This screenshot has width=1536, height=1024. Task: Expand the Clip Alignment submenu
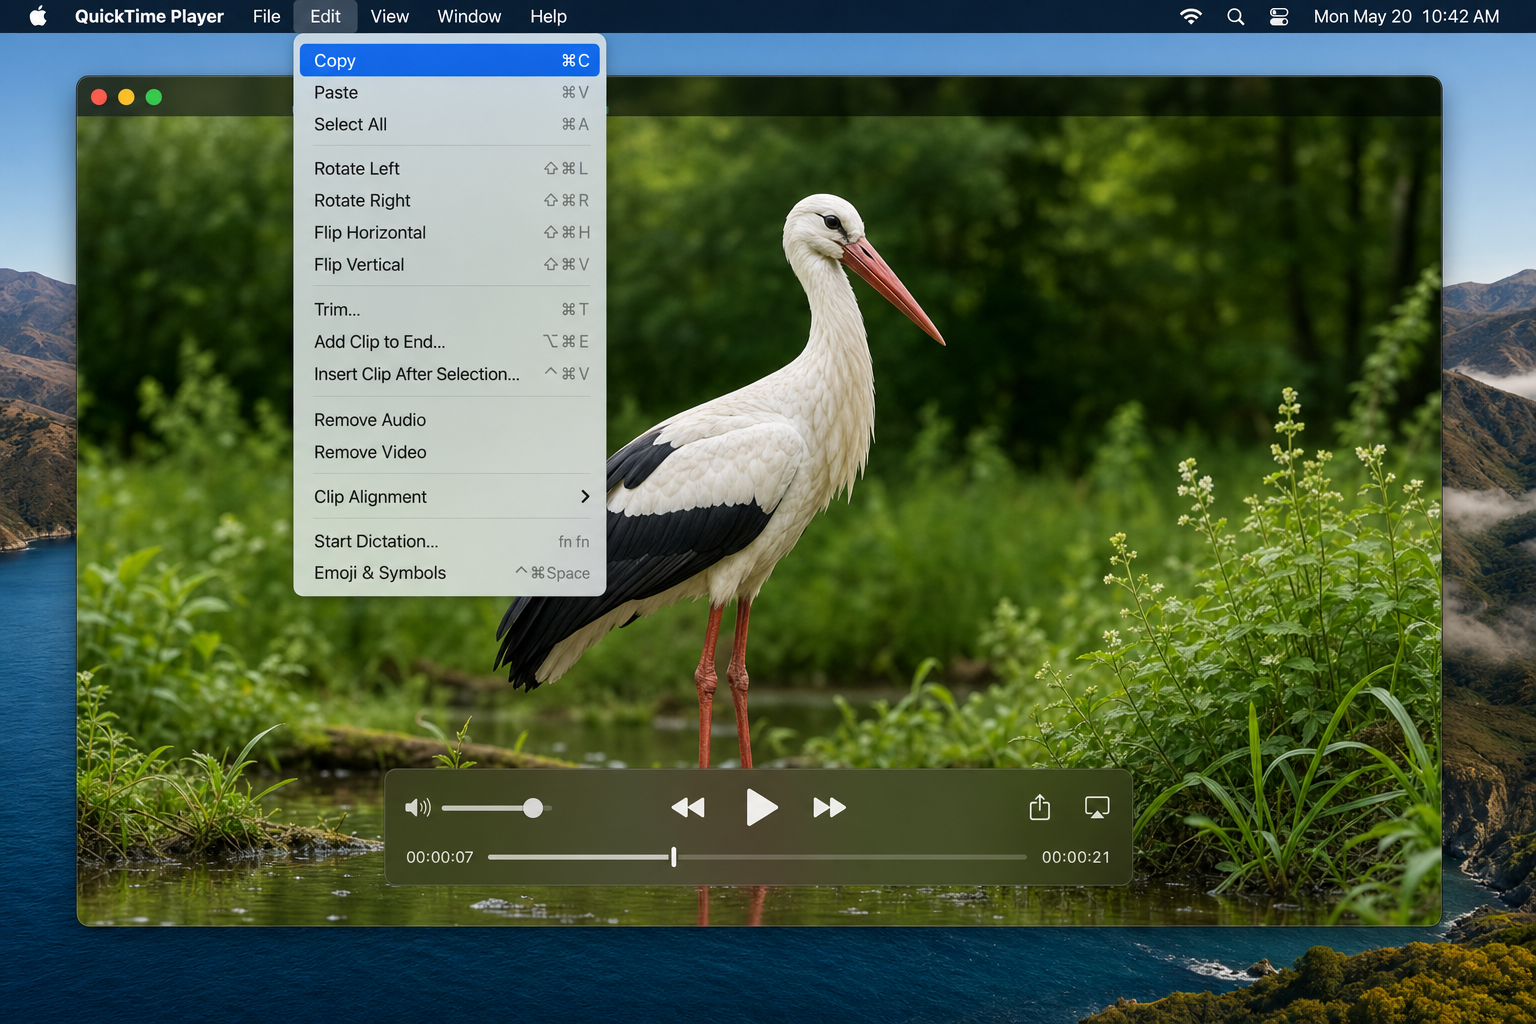pos(450,496)
